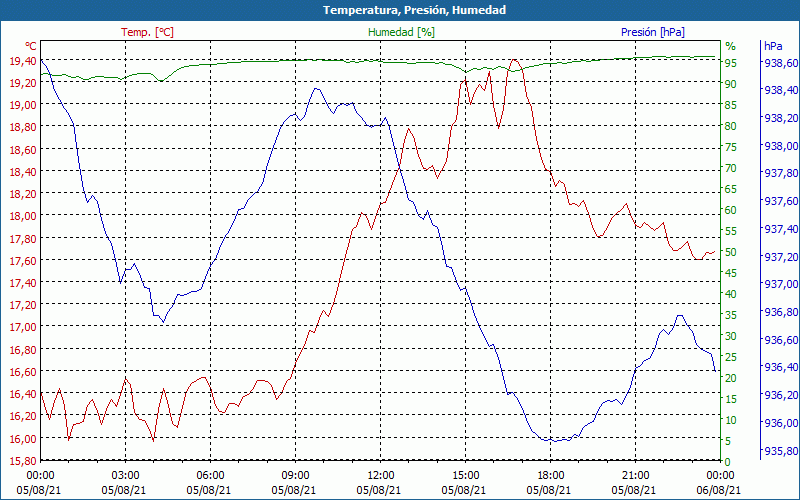
Task: Click the "19,40" temperature axis value
Action: pos(22,61)
